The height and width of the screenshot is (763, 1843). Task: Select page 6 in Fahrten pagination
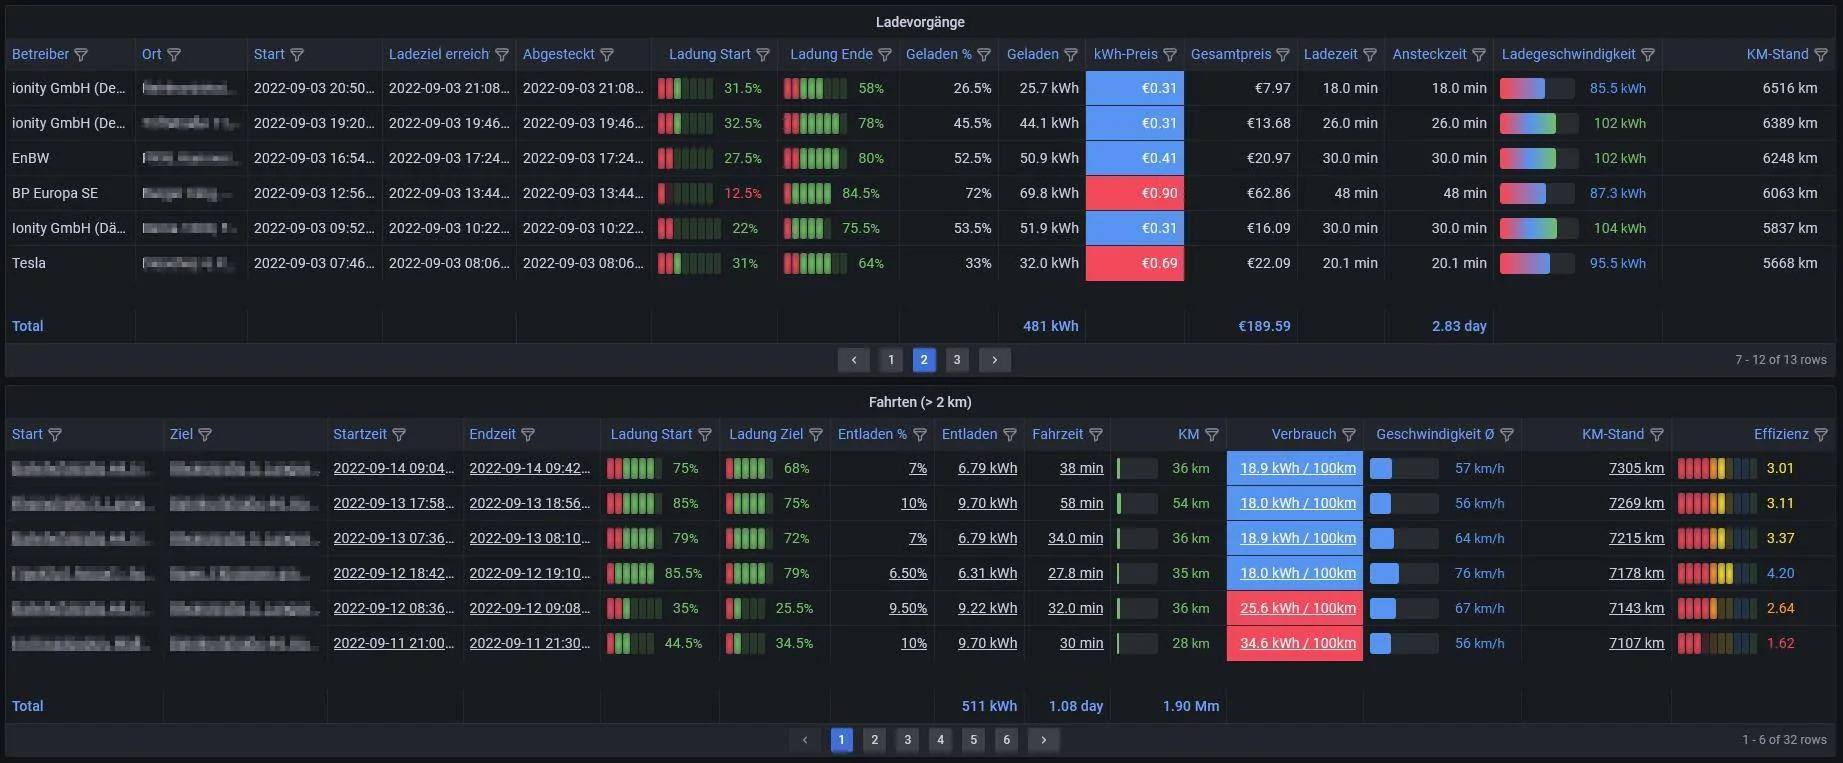(x=1006, y=740)
